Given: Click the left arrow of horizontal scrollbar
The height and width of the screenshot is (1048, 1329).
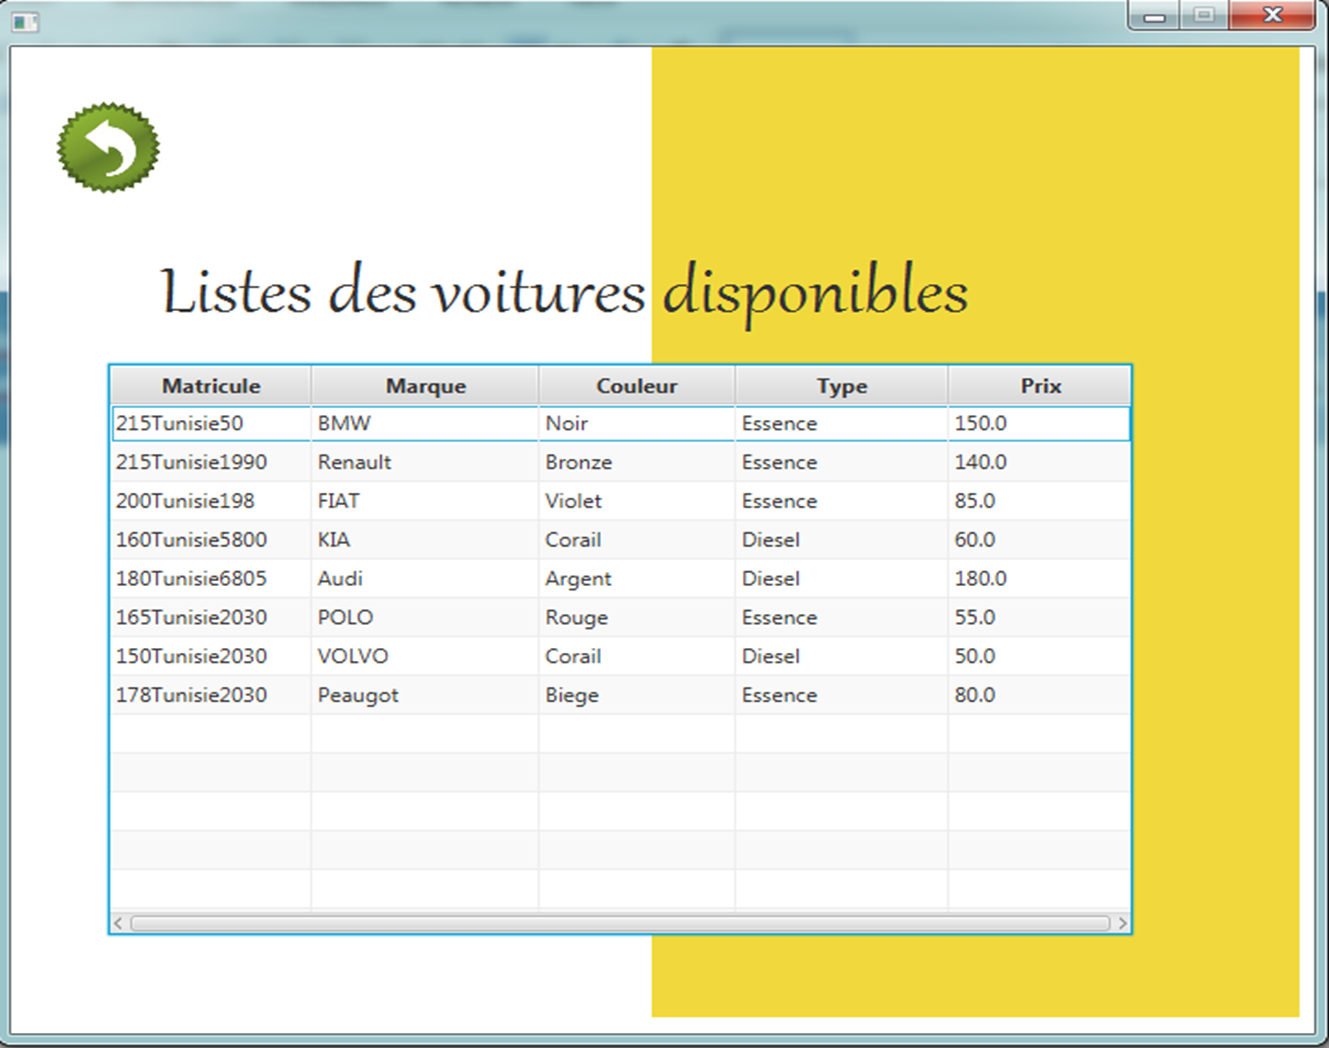Looking at the screenshot, I should [117, 921].
